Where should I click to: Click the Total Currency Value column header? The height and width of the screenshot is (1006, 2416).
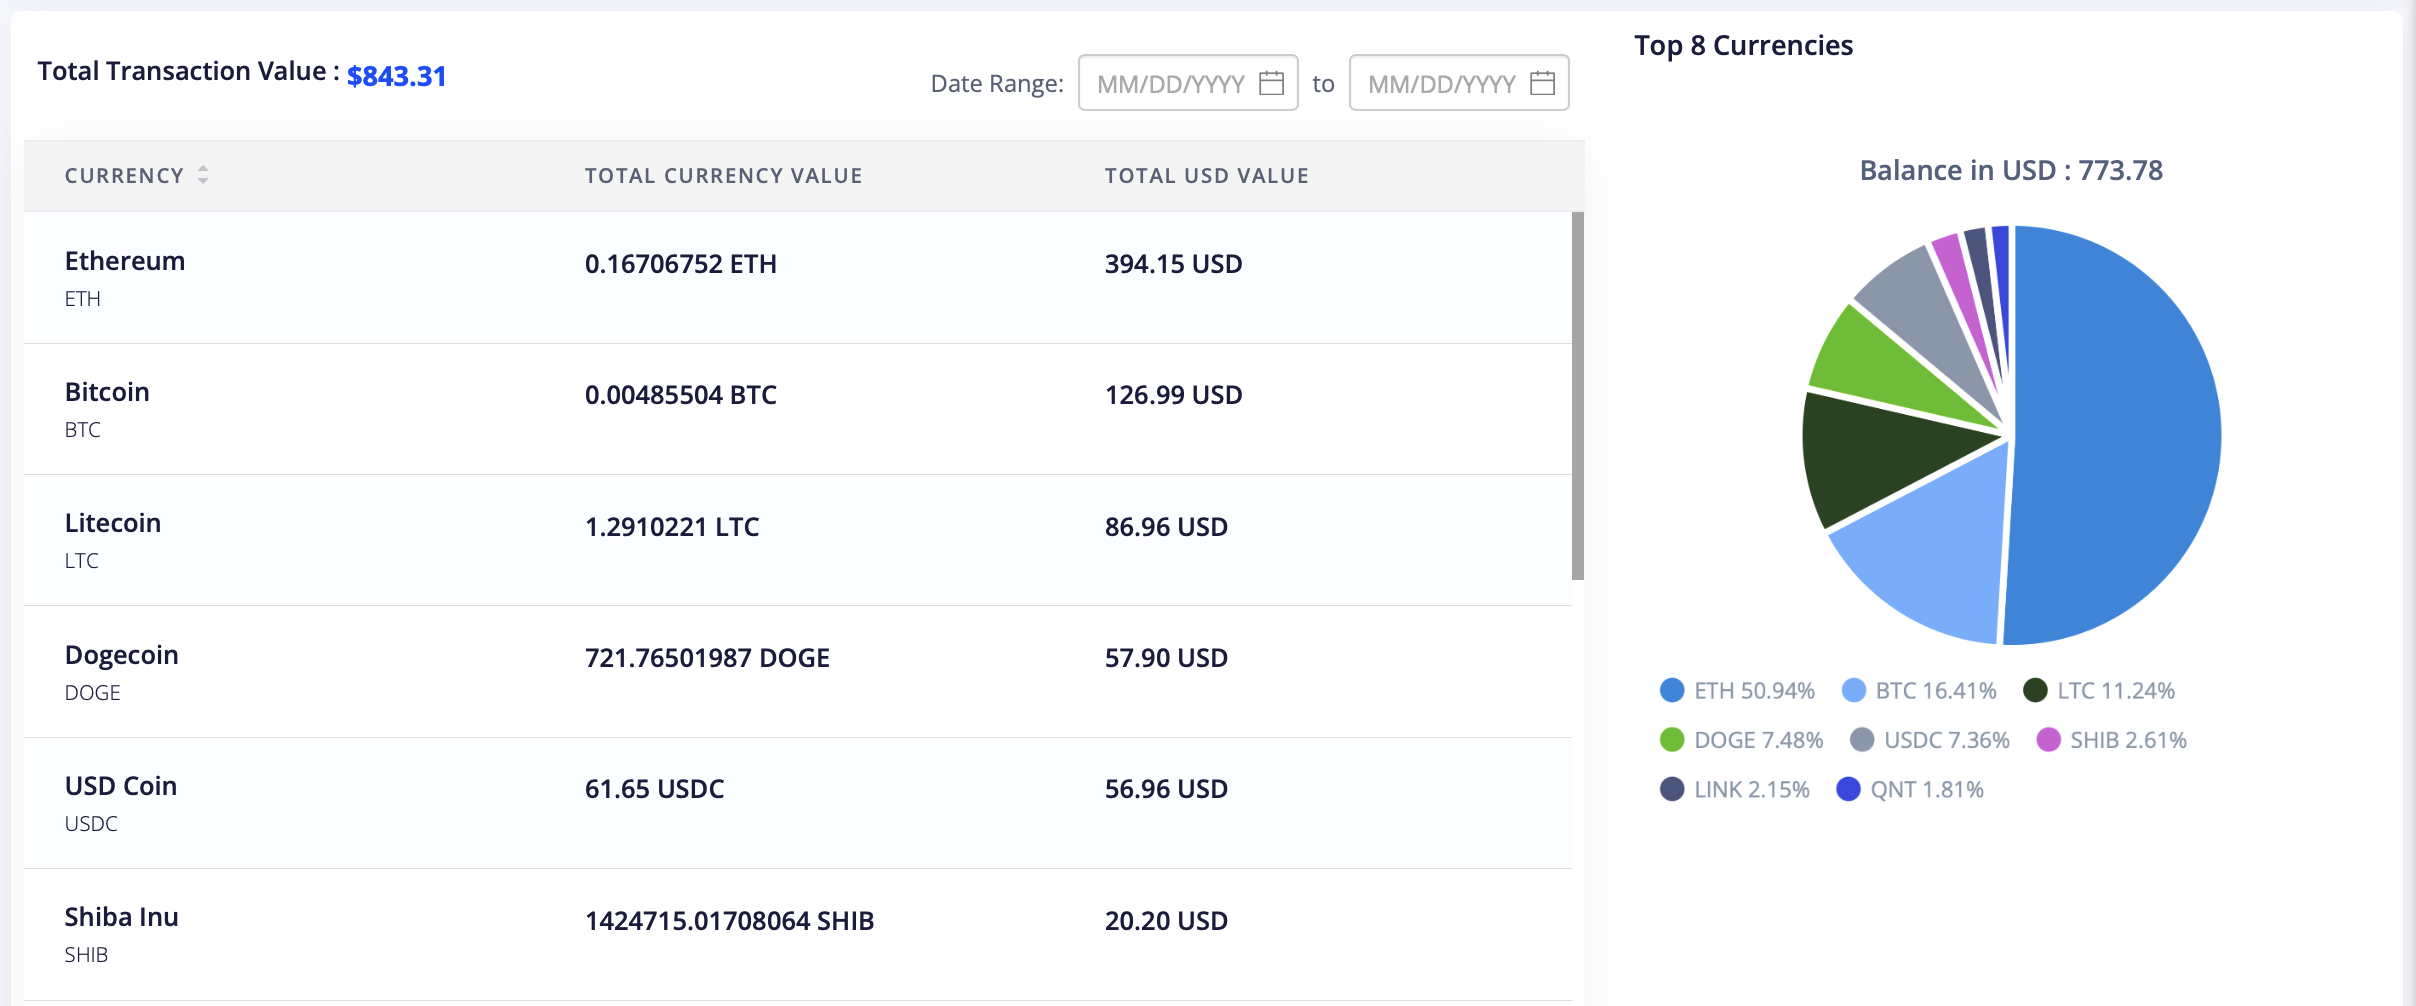point(723,176)
